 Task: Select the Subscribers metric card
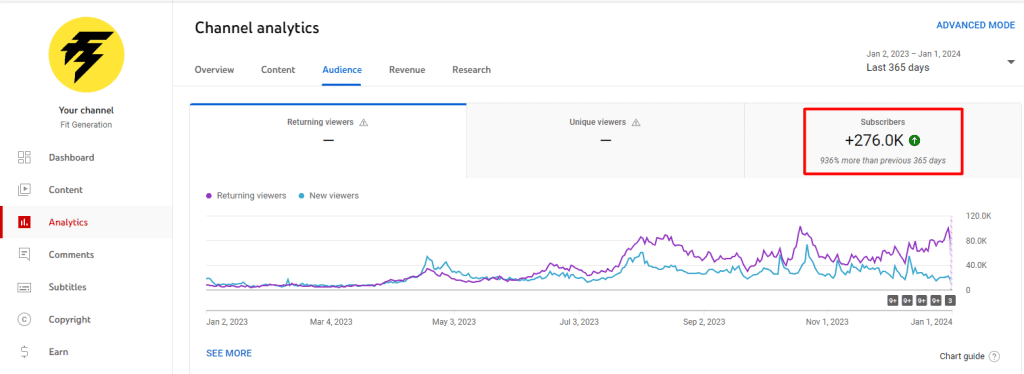tap(883, 140)
